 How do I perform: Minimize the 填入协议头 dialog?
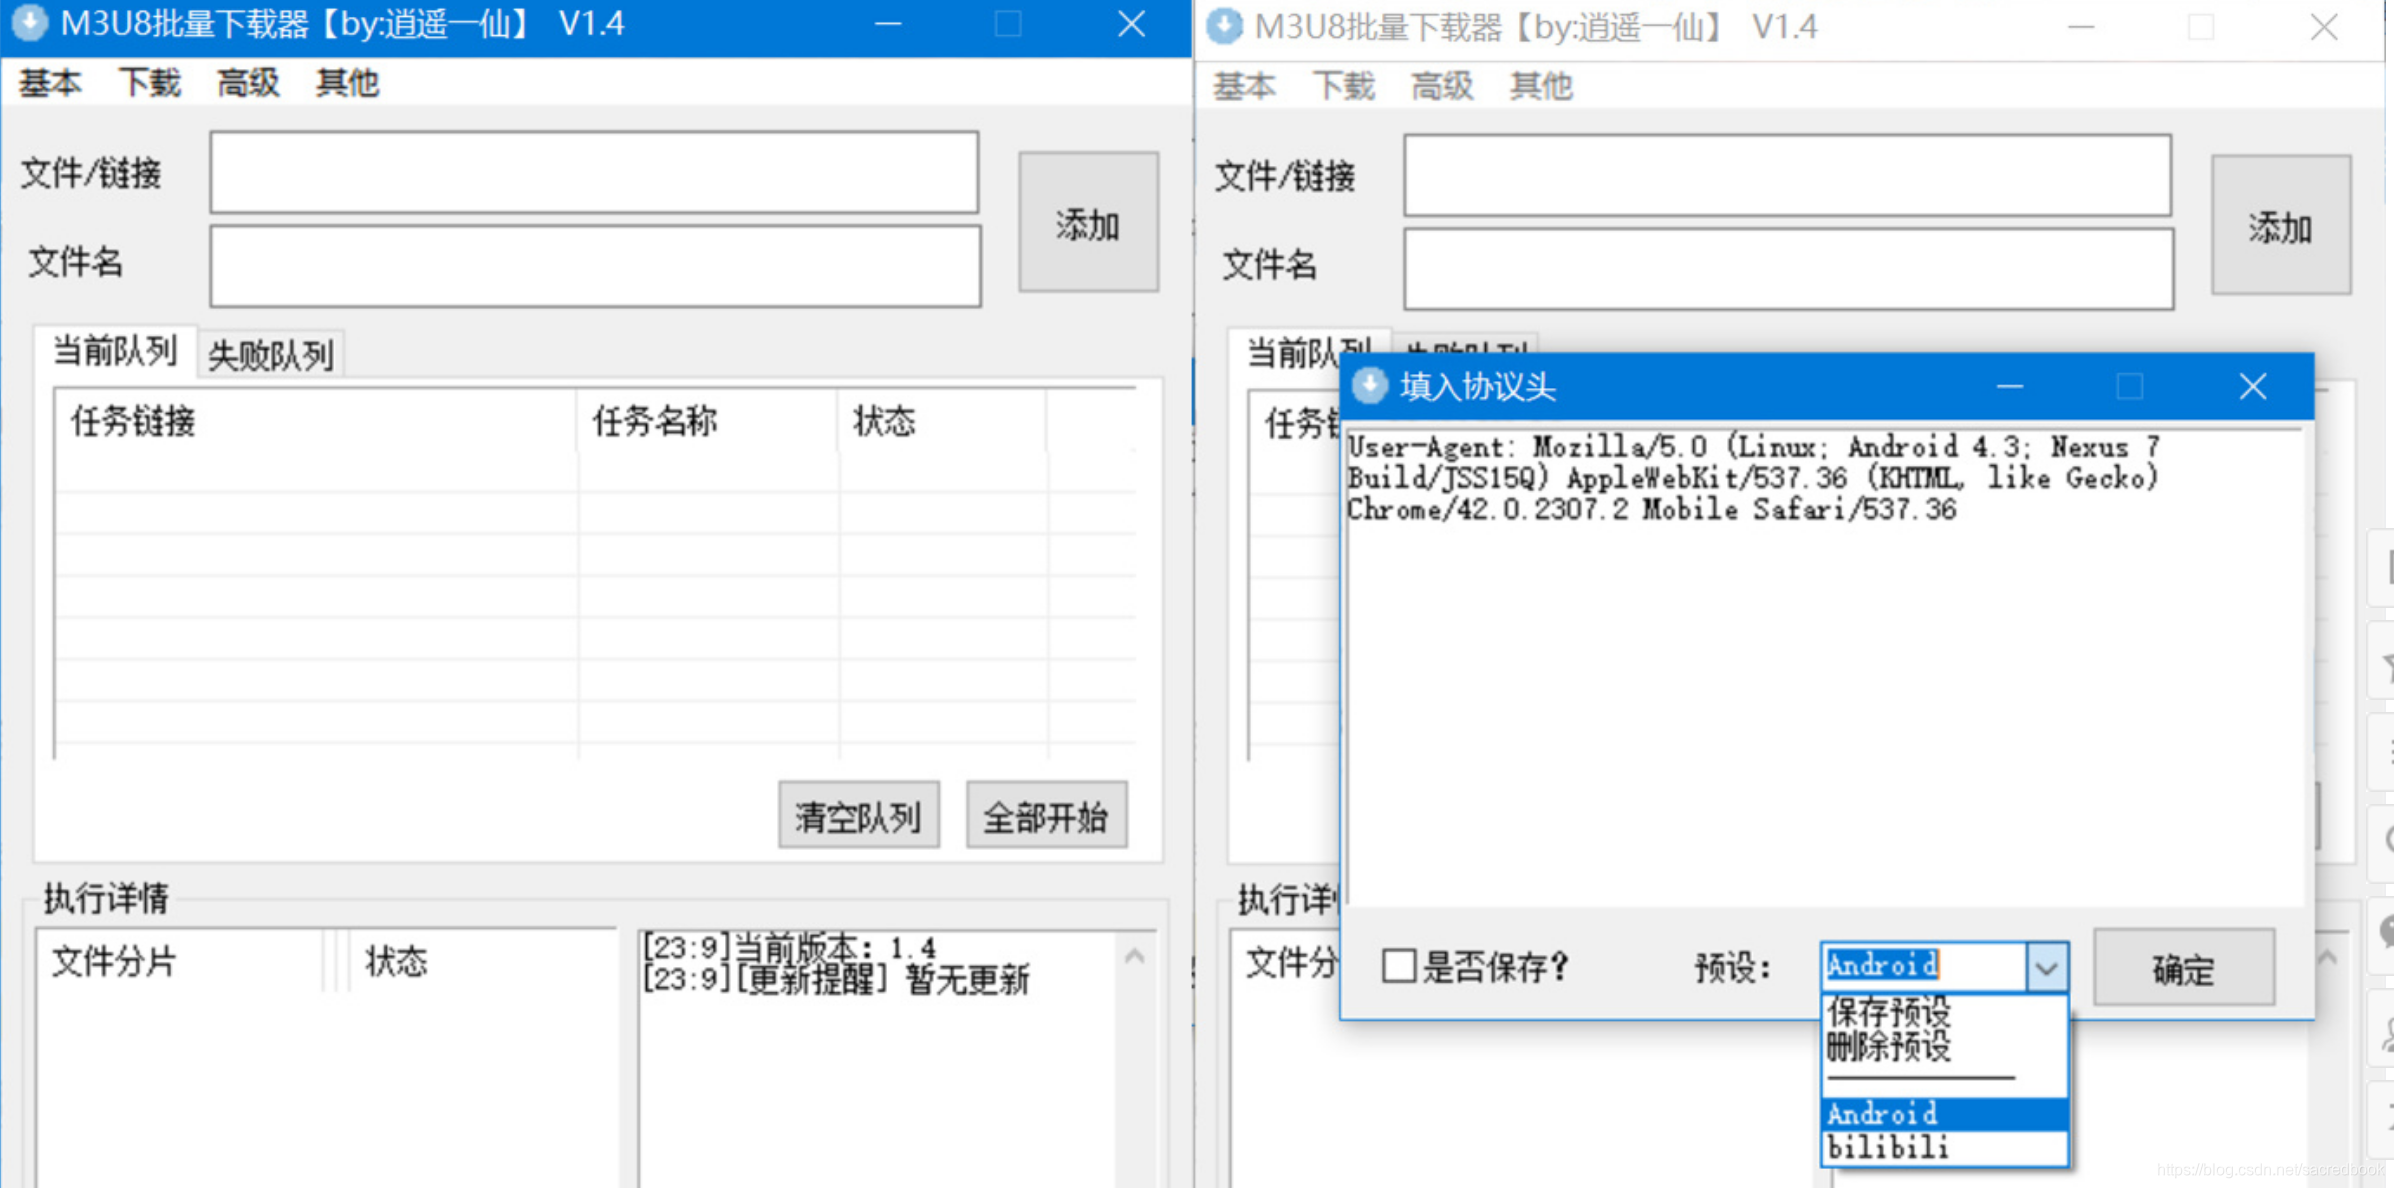click(x=2010, y=386)
